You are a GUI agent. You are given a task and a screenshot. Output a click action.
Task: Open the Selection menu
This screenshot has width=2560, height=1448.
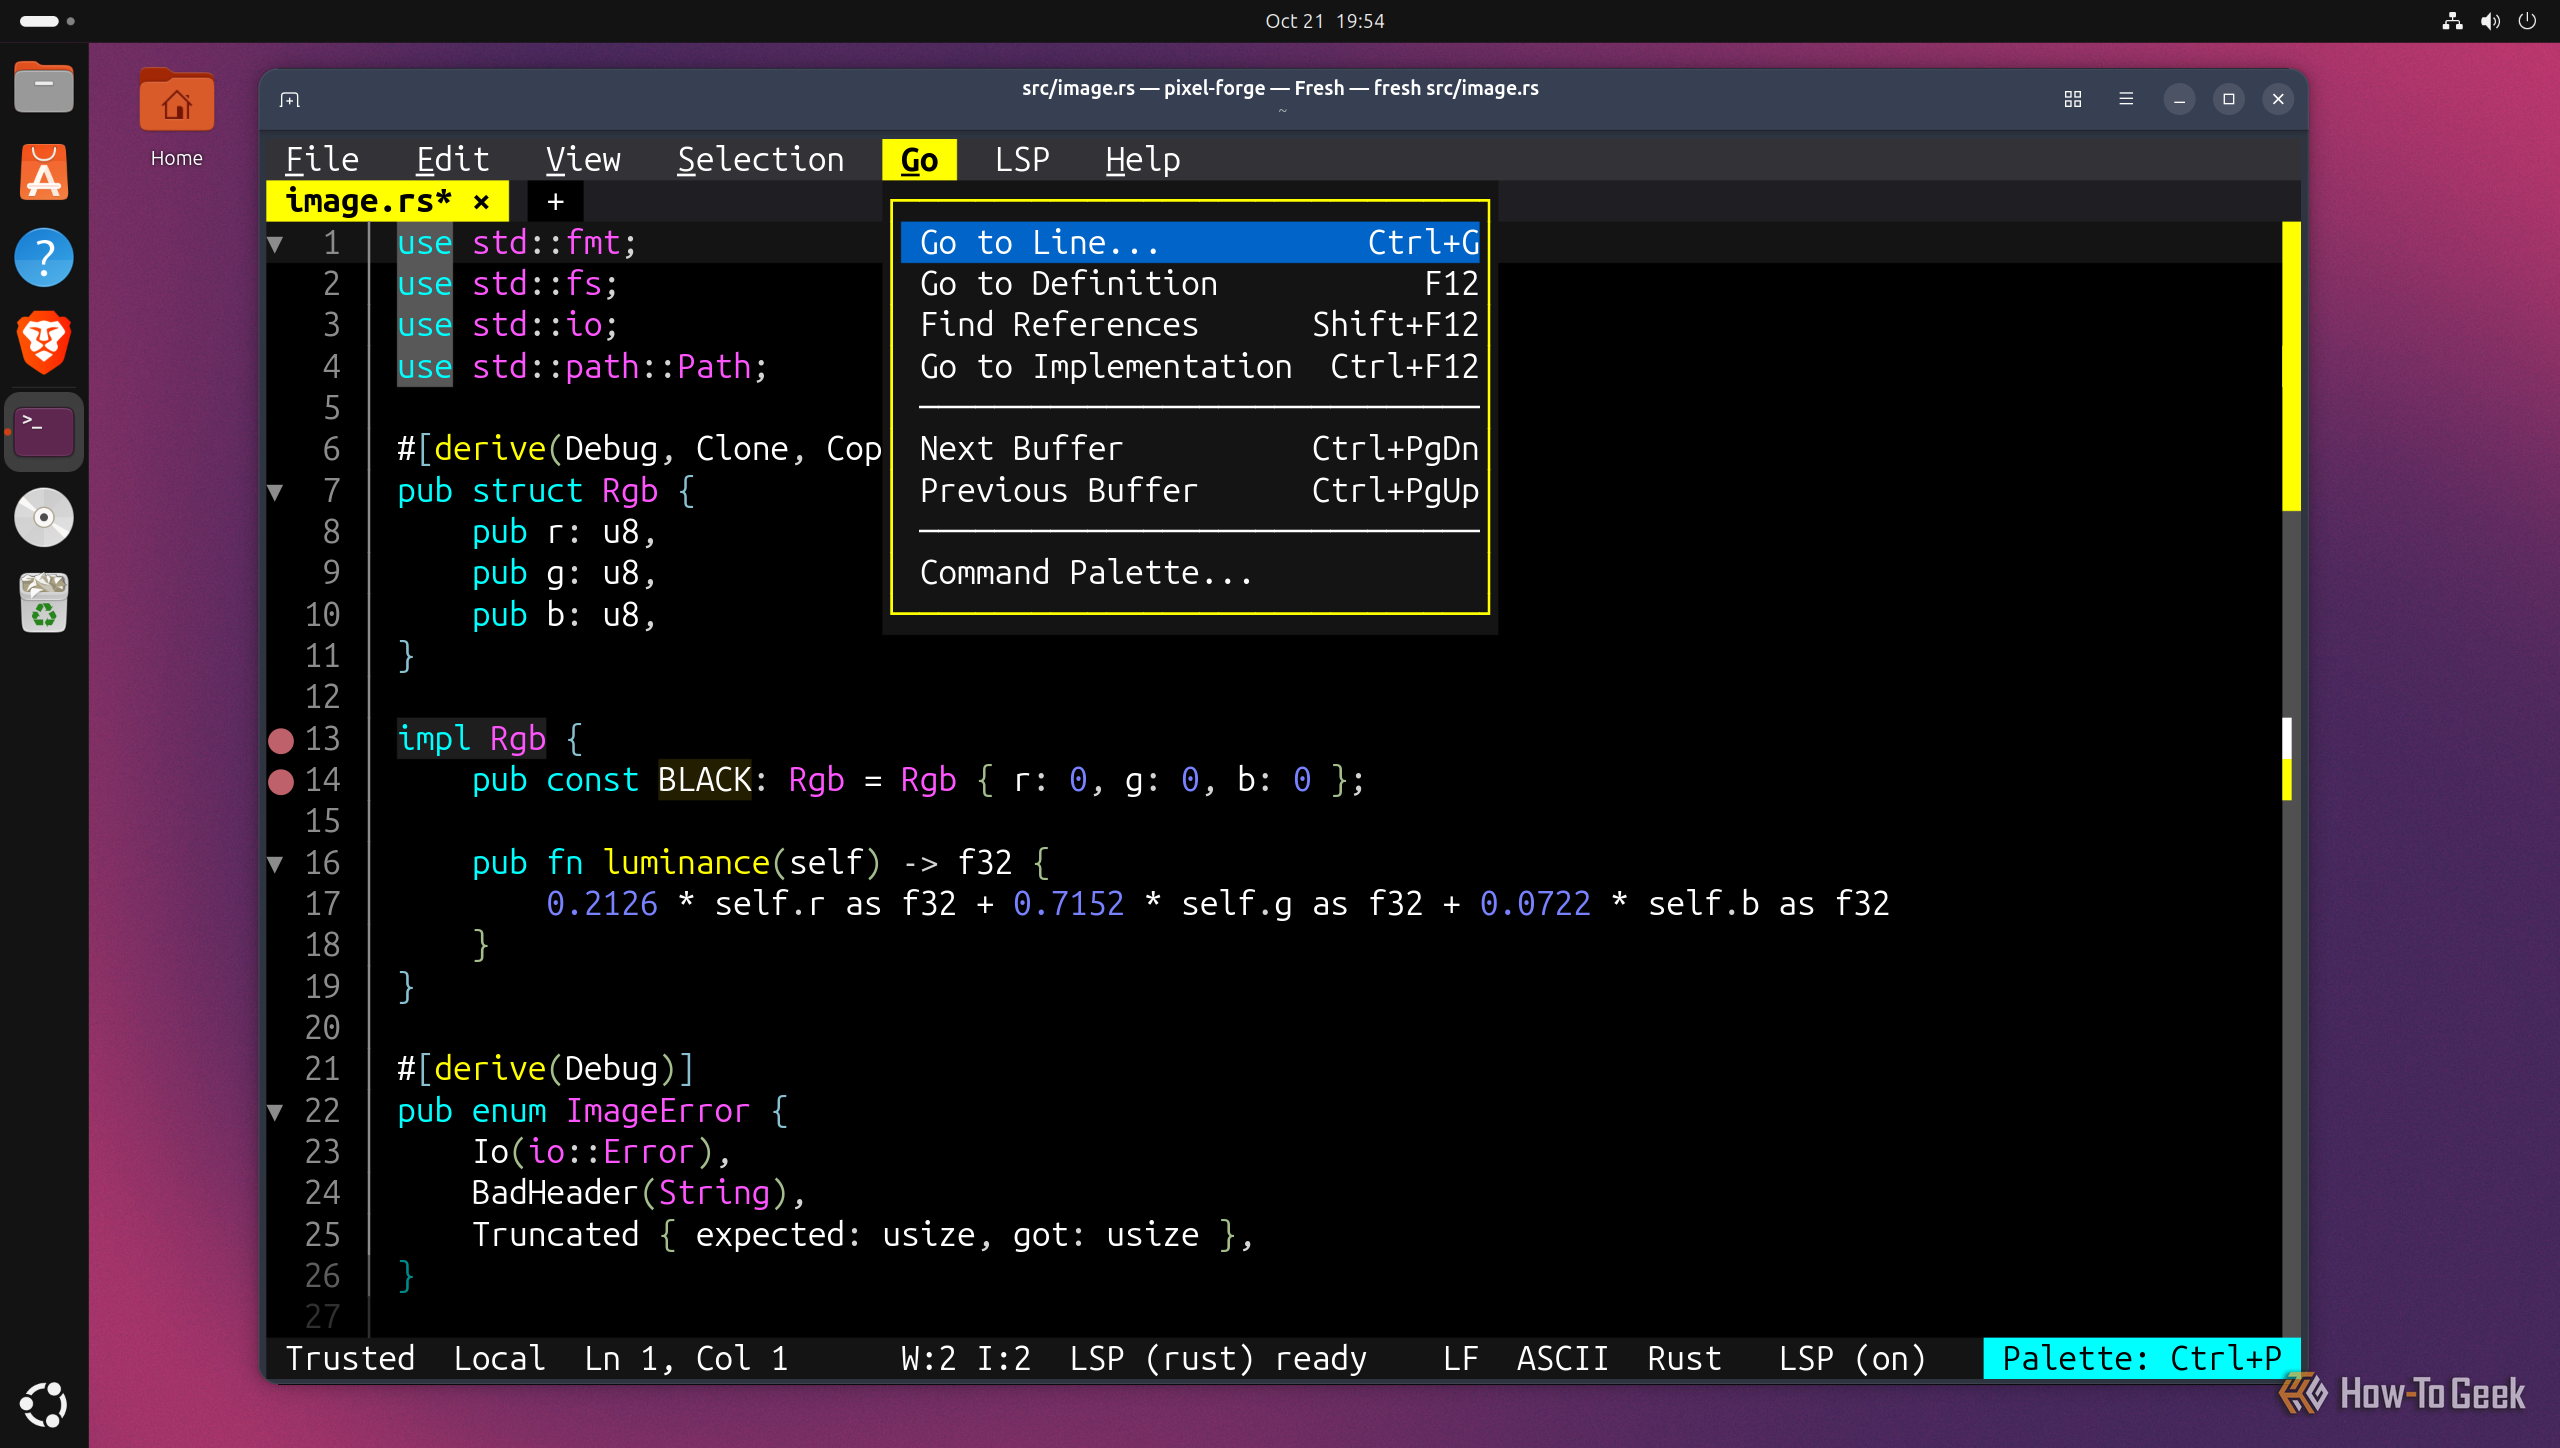tap(760, 159)
